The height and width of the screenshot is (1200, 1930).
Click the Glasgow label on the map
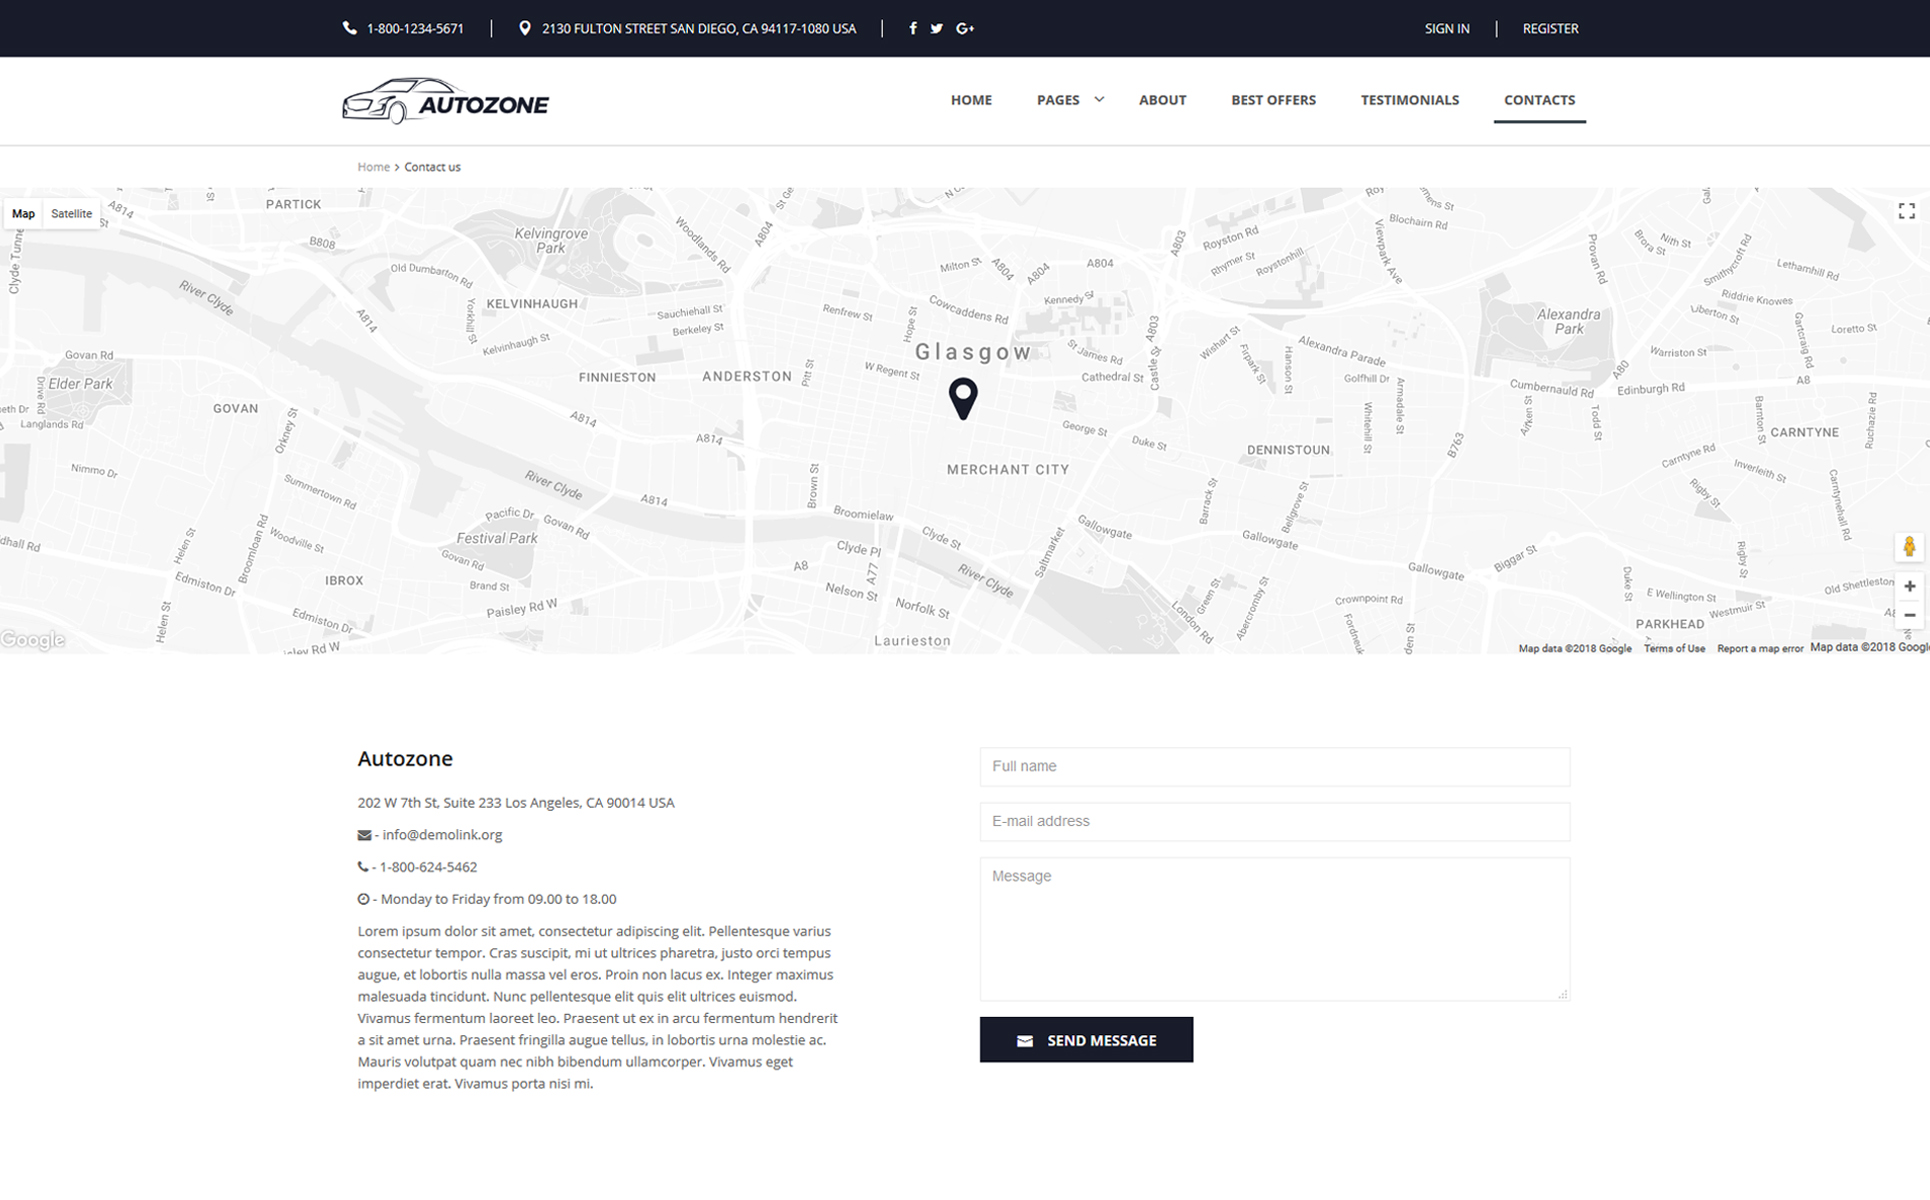point(973,352)
